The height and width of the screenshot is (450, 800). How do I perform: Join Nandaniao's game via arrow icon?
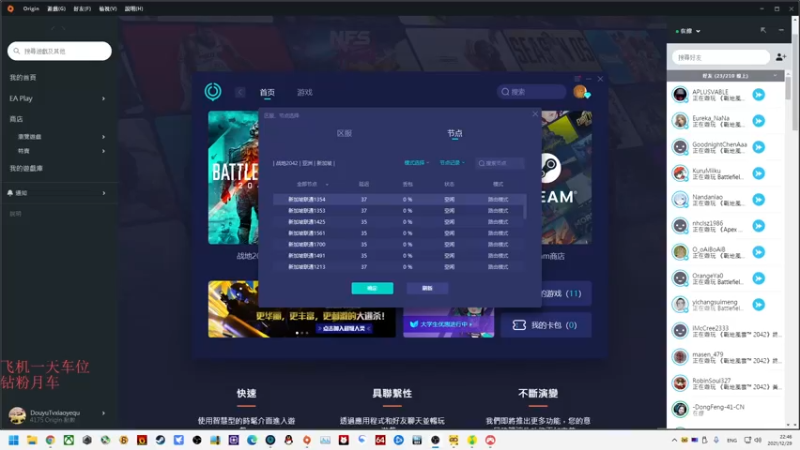click(759, 199)
